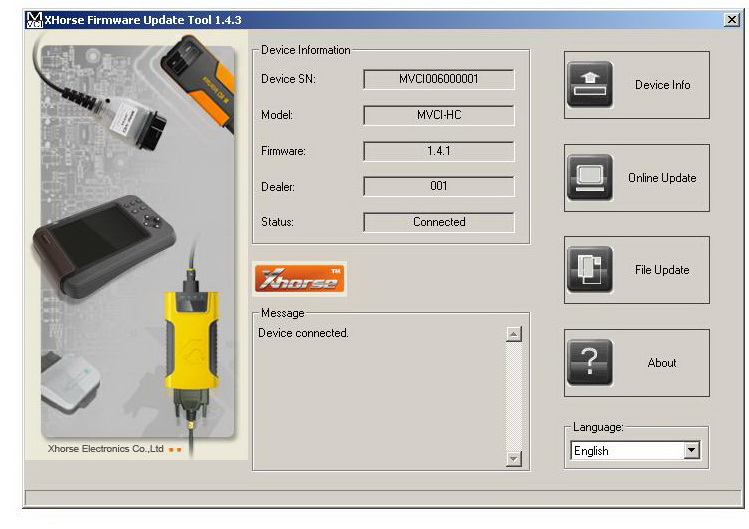Click the MVCI title bar icon
The image size is (749, 529).
tap(34, 20)
